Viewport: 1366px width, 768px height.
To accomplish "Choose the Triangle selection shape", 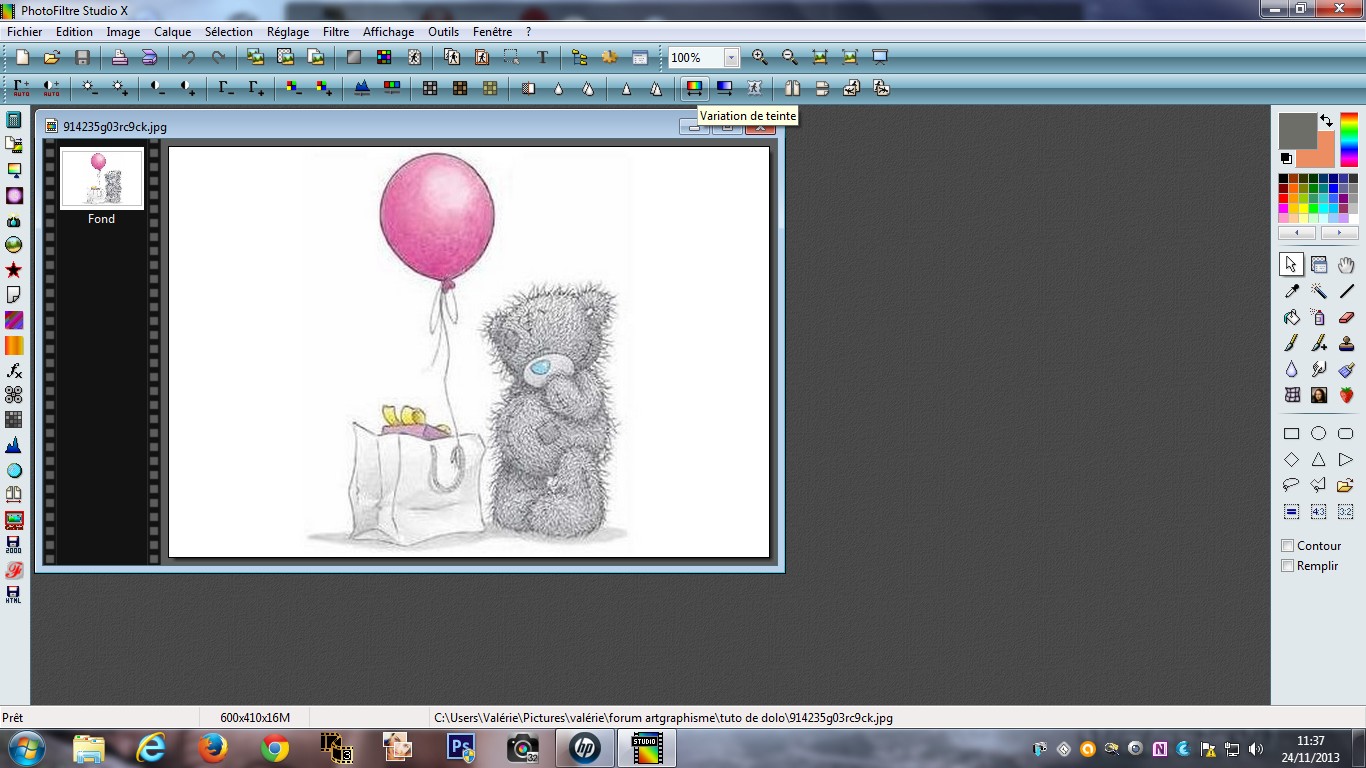I will [x=1319, y=460].
